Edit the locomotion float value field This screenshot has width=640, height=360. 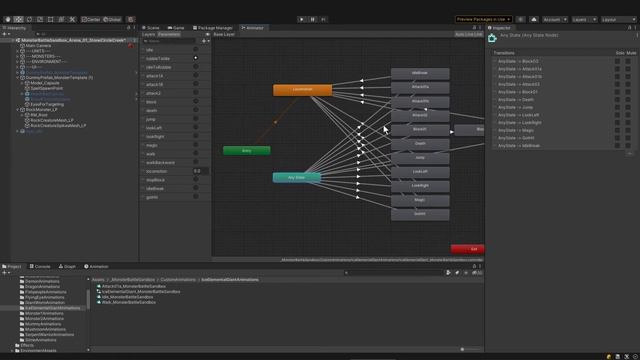(x=201, y=171)
